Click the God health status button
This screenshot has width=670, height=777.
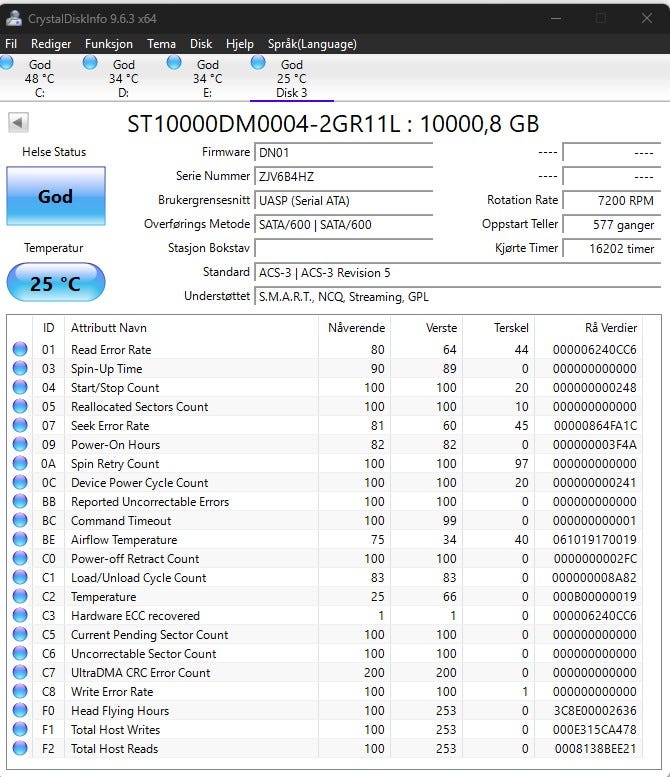(55, 196)
